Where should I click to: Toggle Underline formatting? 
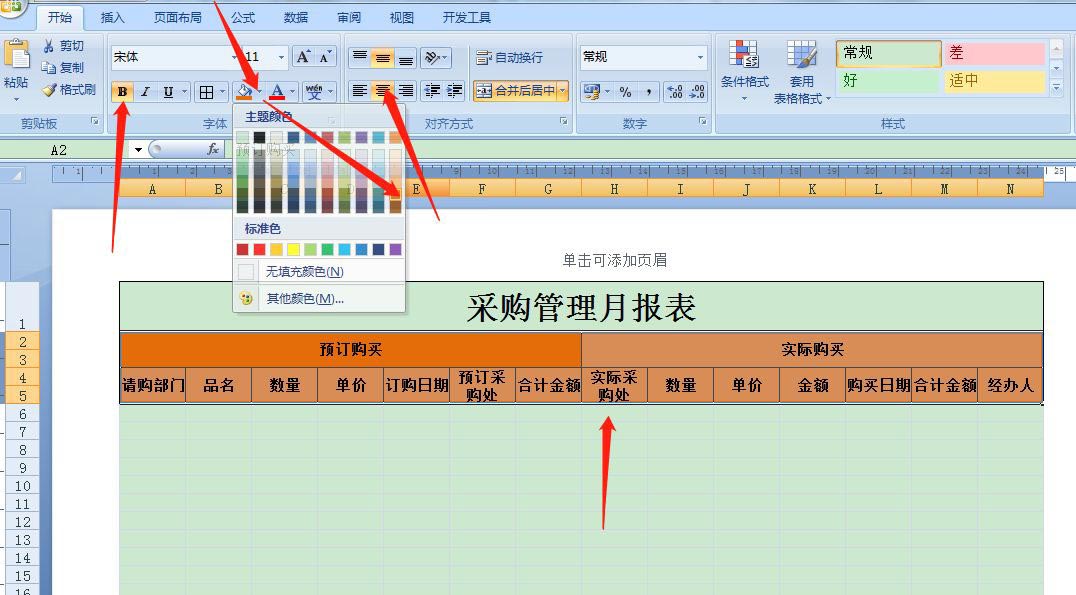coord(167,91)
